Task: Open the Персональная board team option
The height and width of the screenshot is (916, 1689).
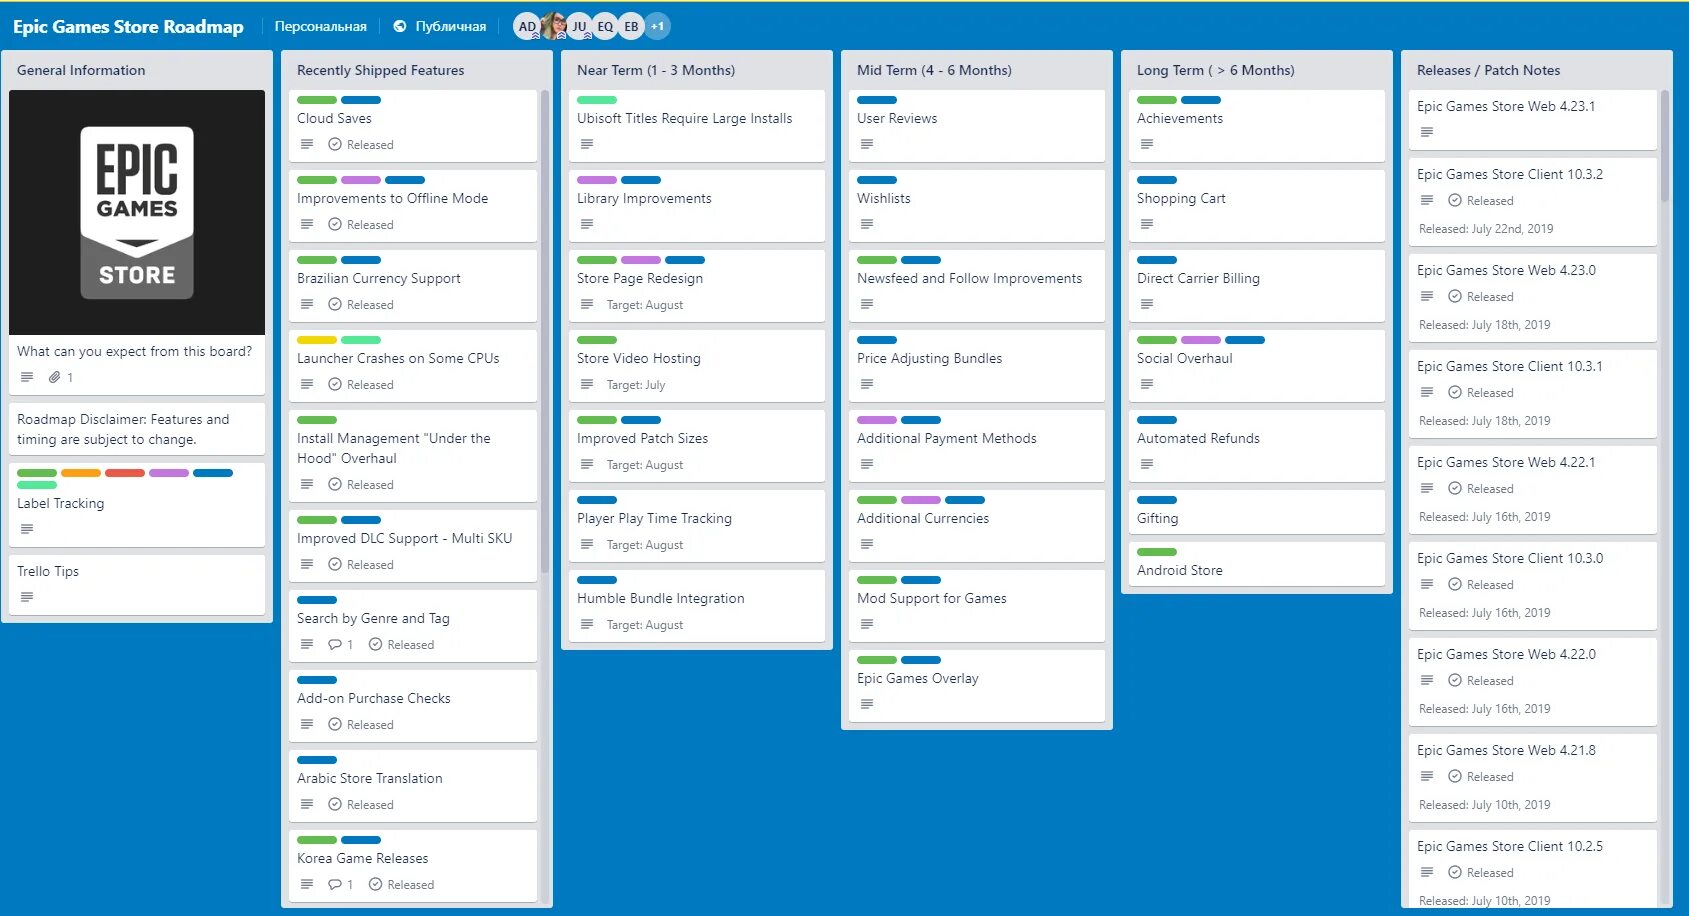Action: click(321, 27)
